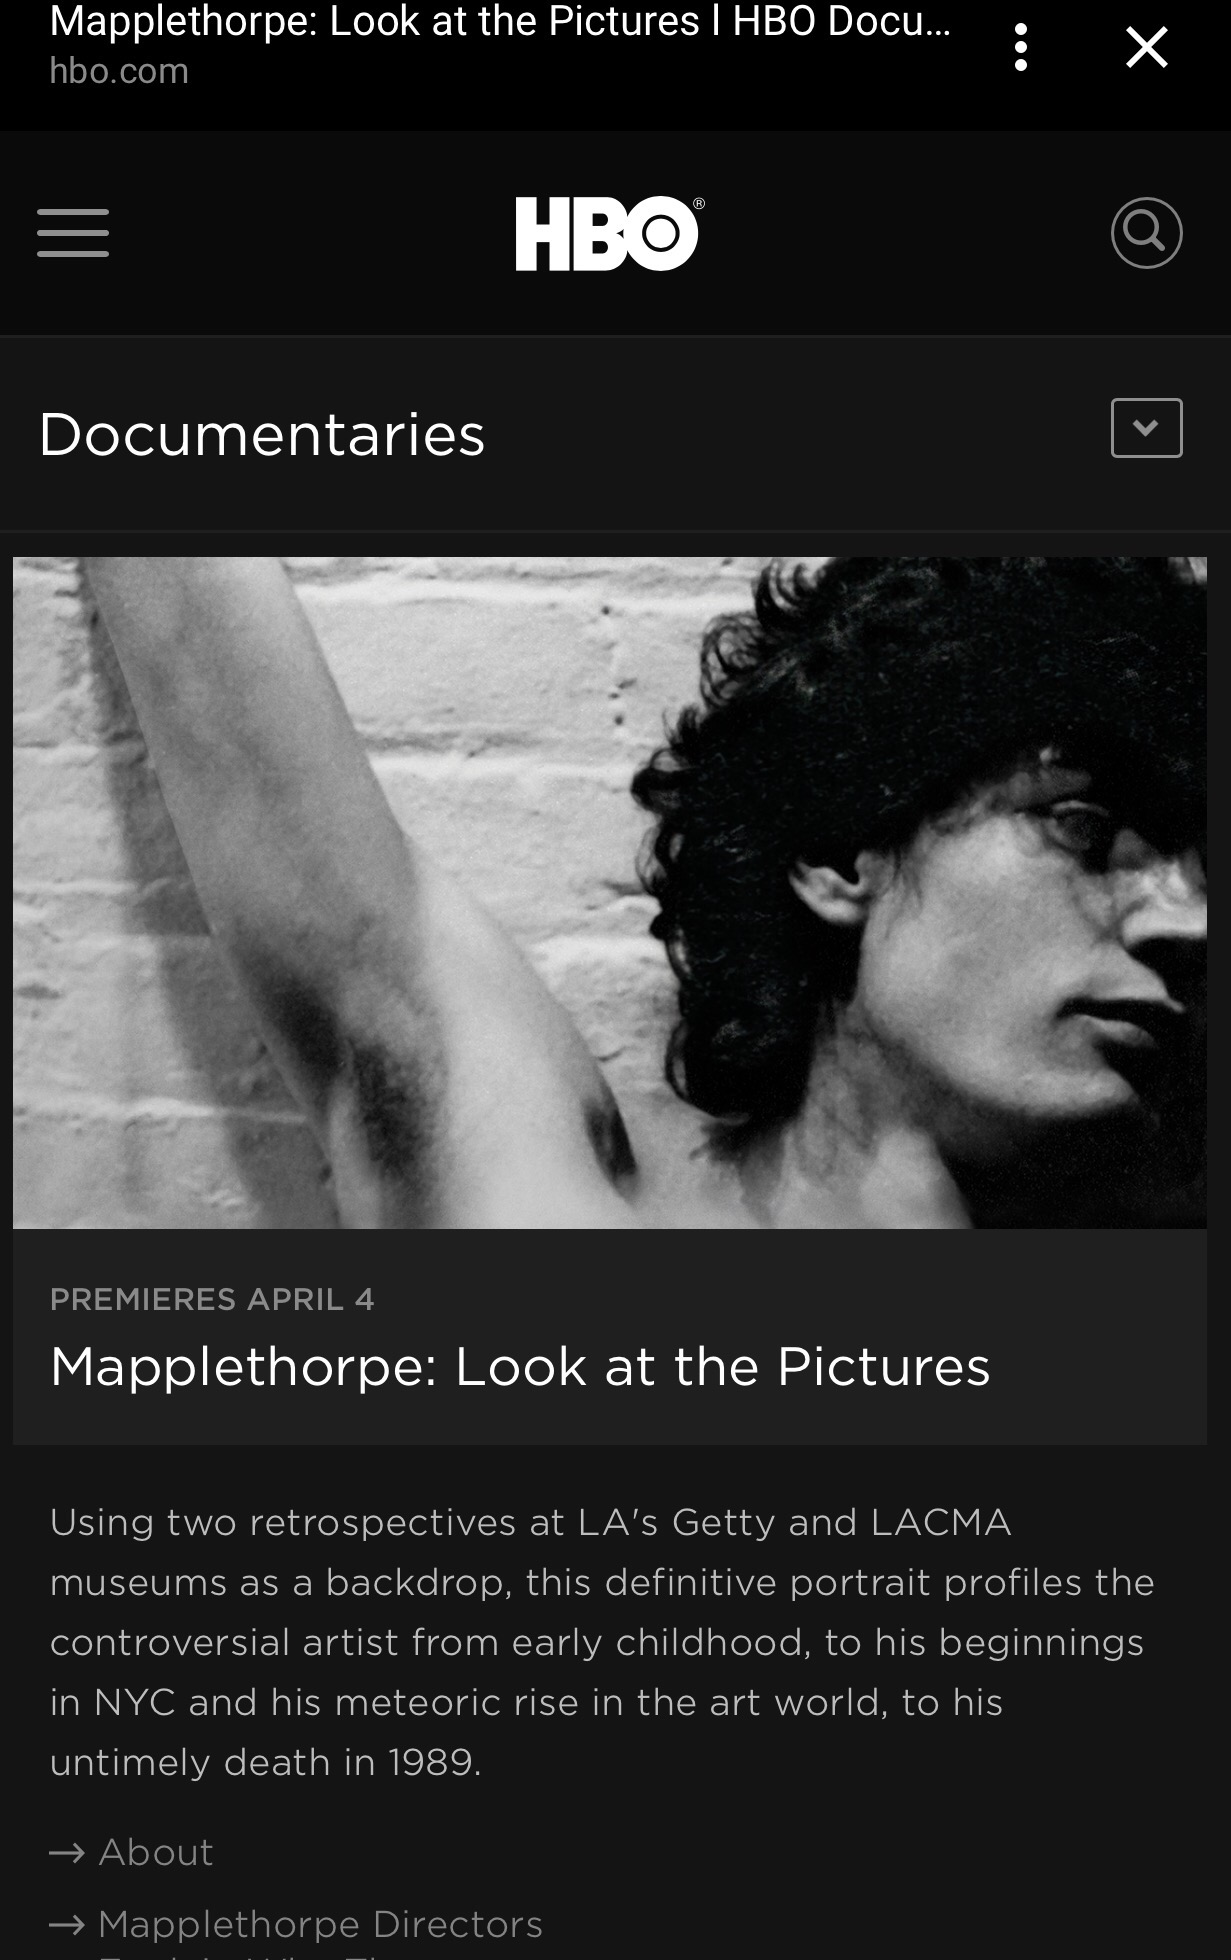Image resolution: width=1231 pixels, height=1960 pixels.
Task: Click the arrow beside Mapplethorpe Directors
Action: pyautogui.click(x=67, y=1925)
